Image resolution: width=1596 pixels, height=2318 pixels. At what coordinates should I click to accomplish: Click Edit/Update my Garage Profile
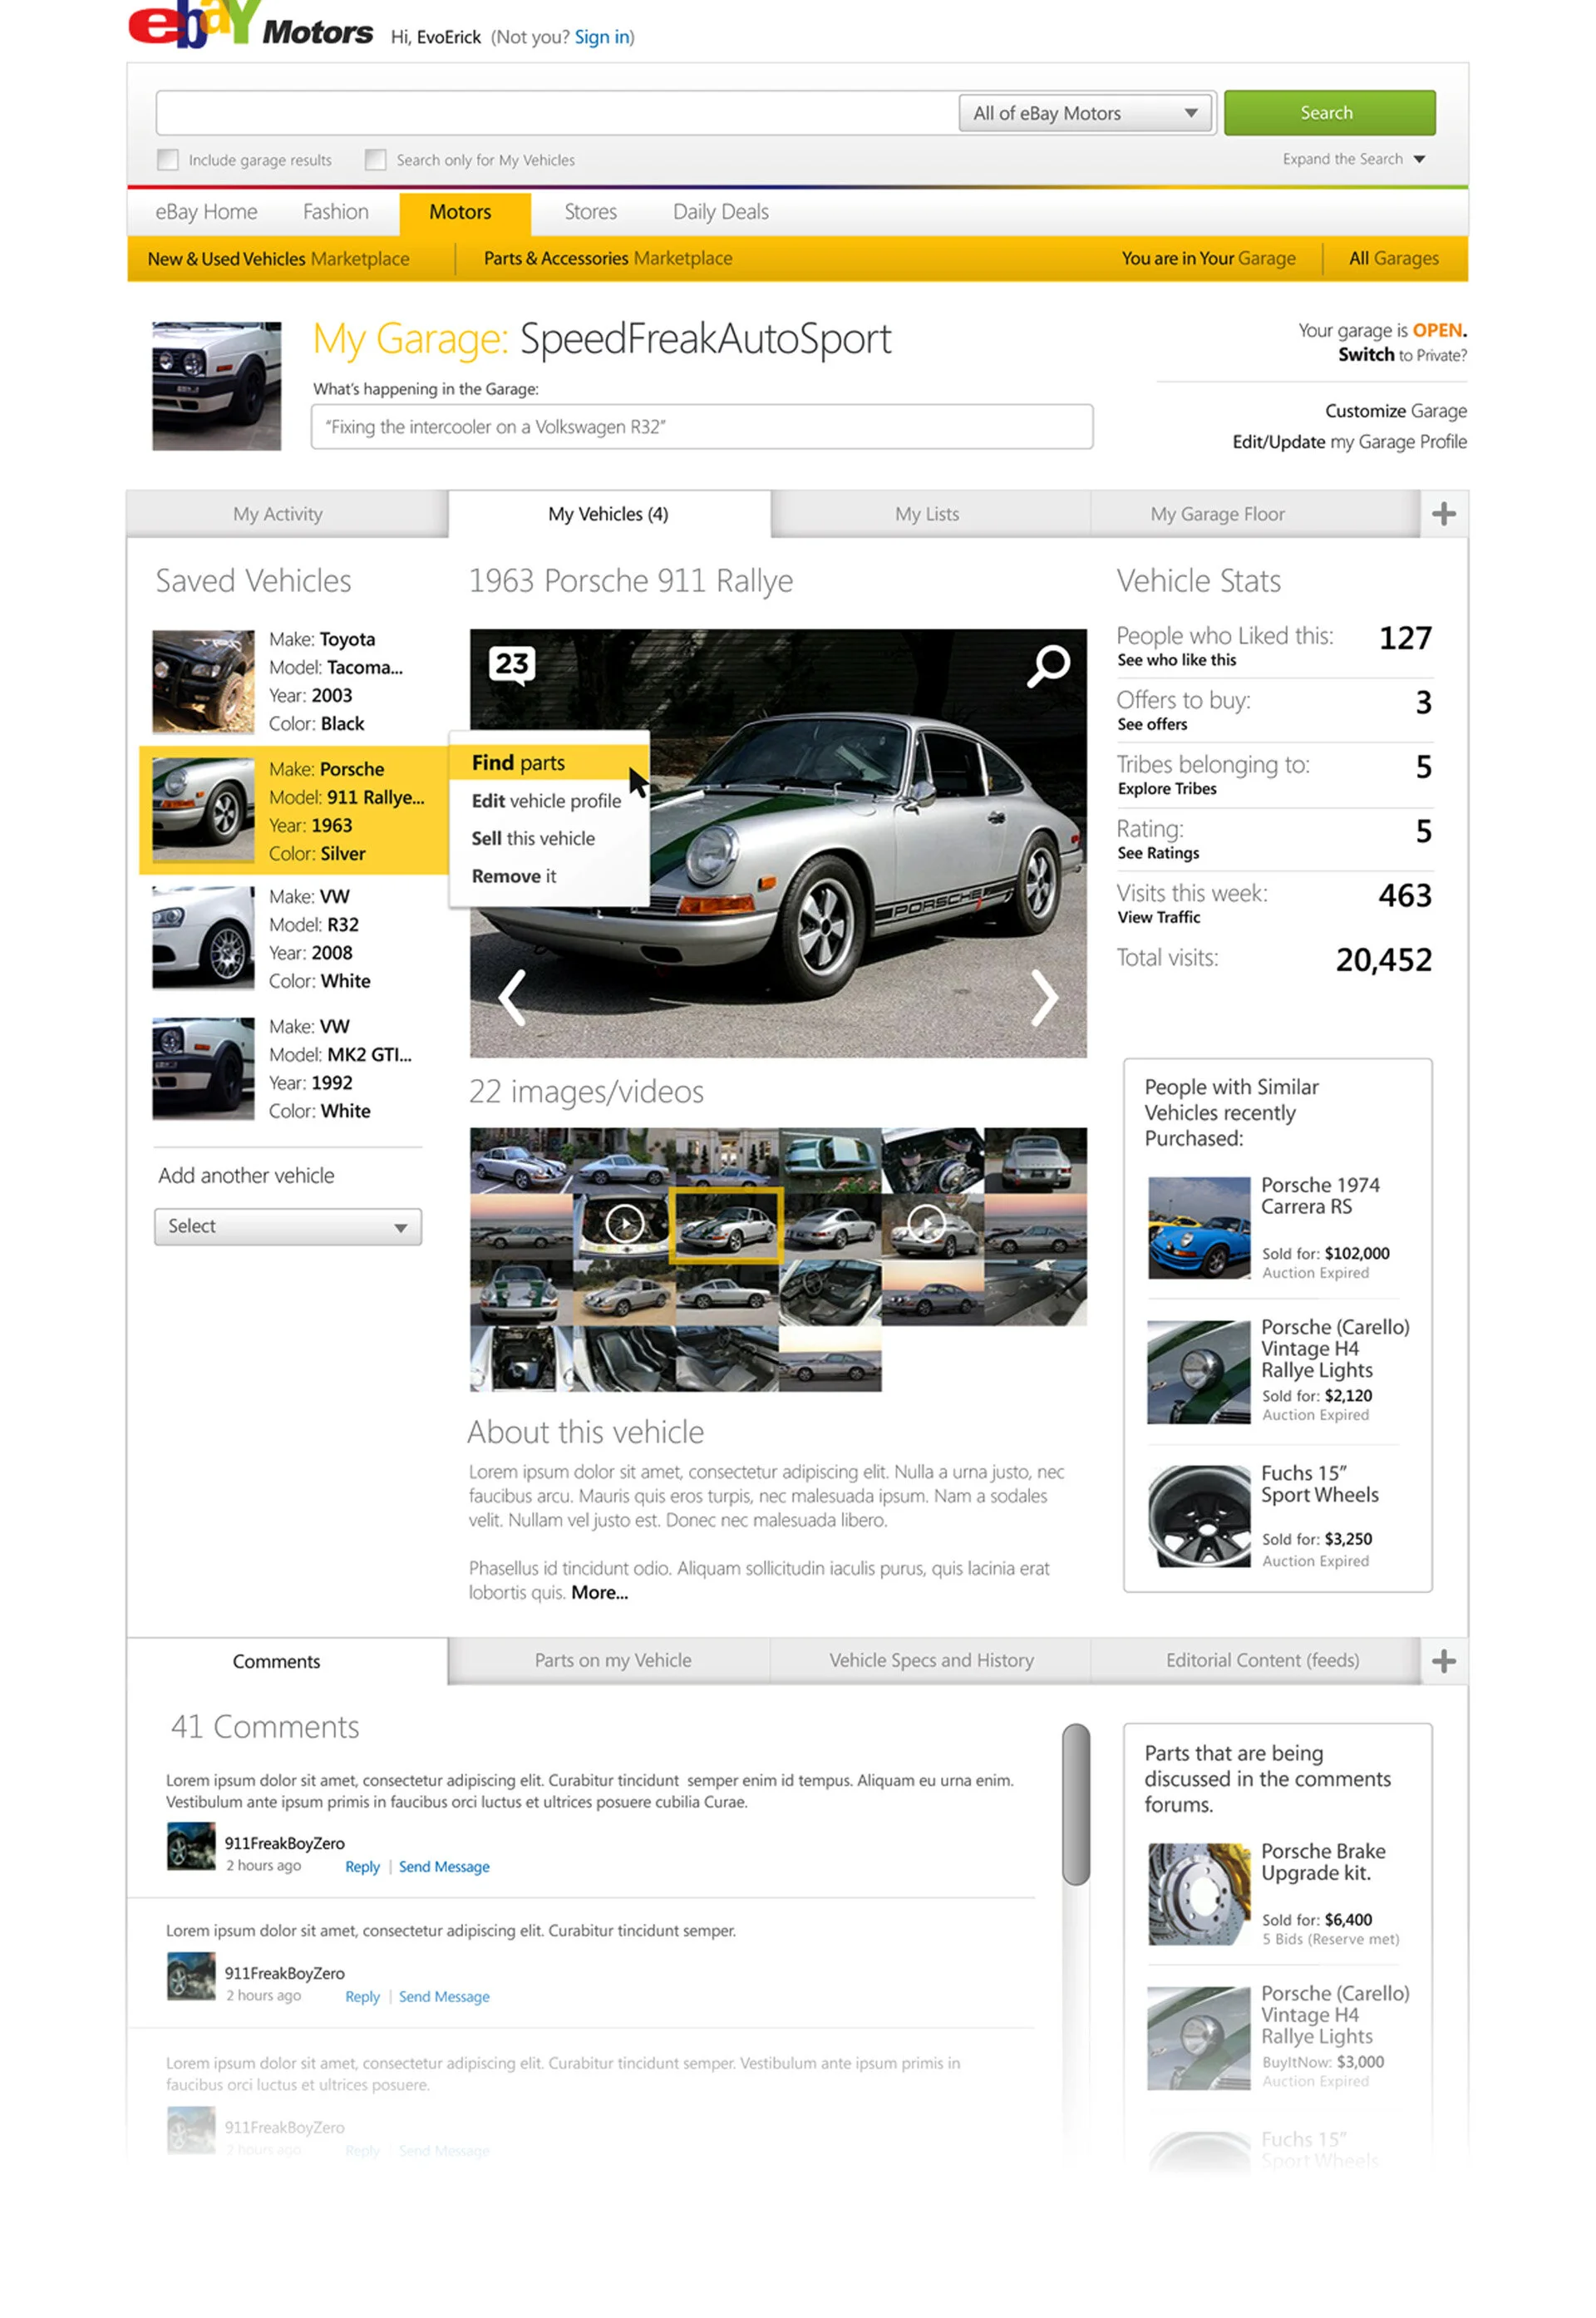click(x=1349, y=442)
